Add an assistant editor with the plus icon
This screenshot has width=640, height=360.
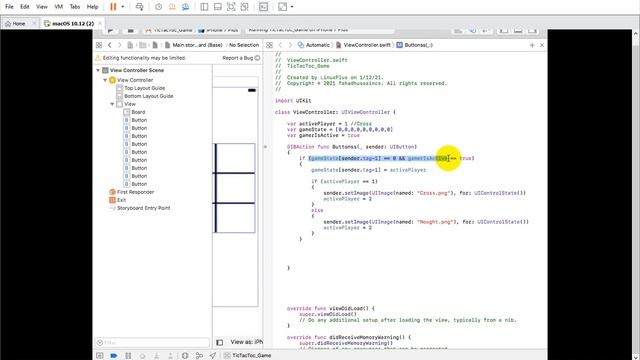532,45
